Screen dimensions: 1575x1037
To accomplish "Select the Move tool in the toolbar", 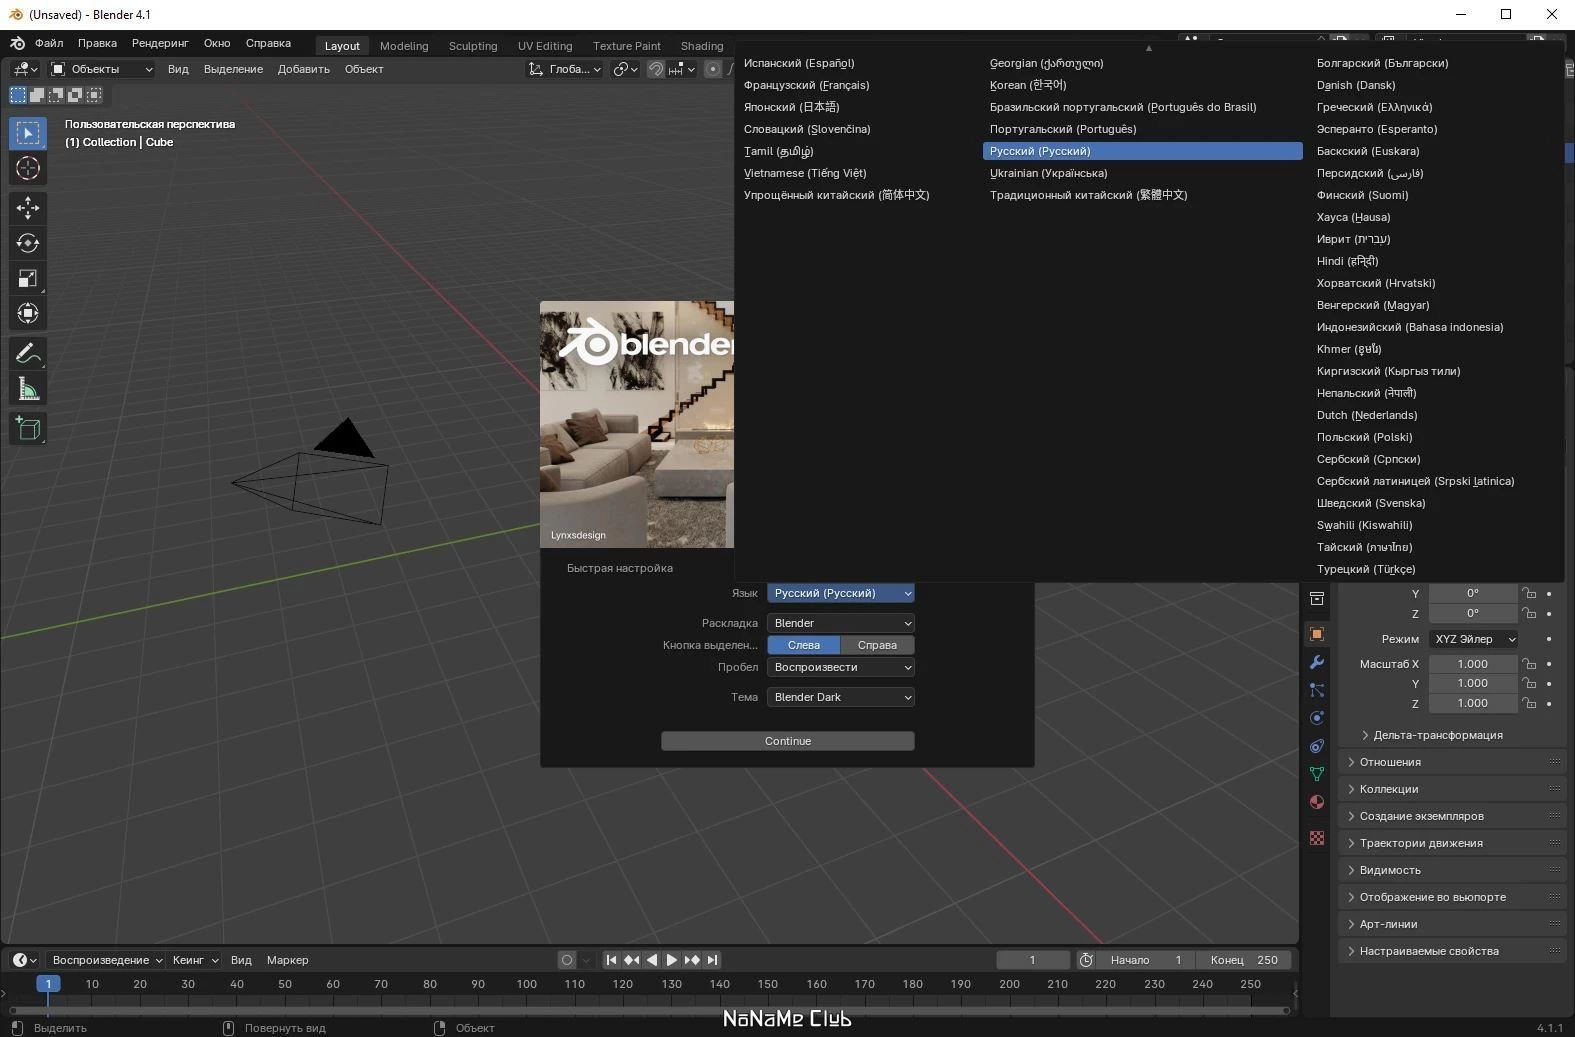I will (x=28, y=207).
